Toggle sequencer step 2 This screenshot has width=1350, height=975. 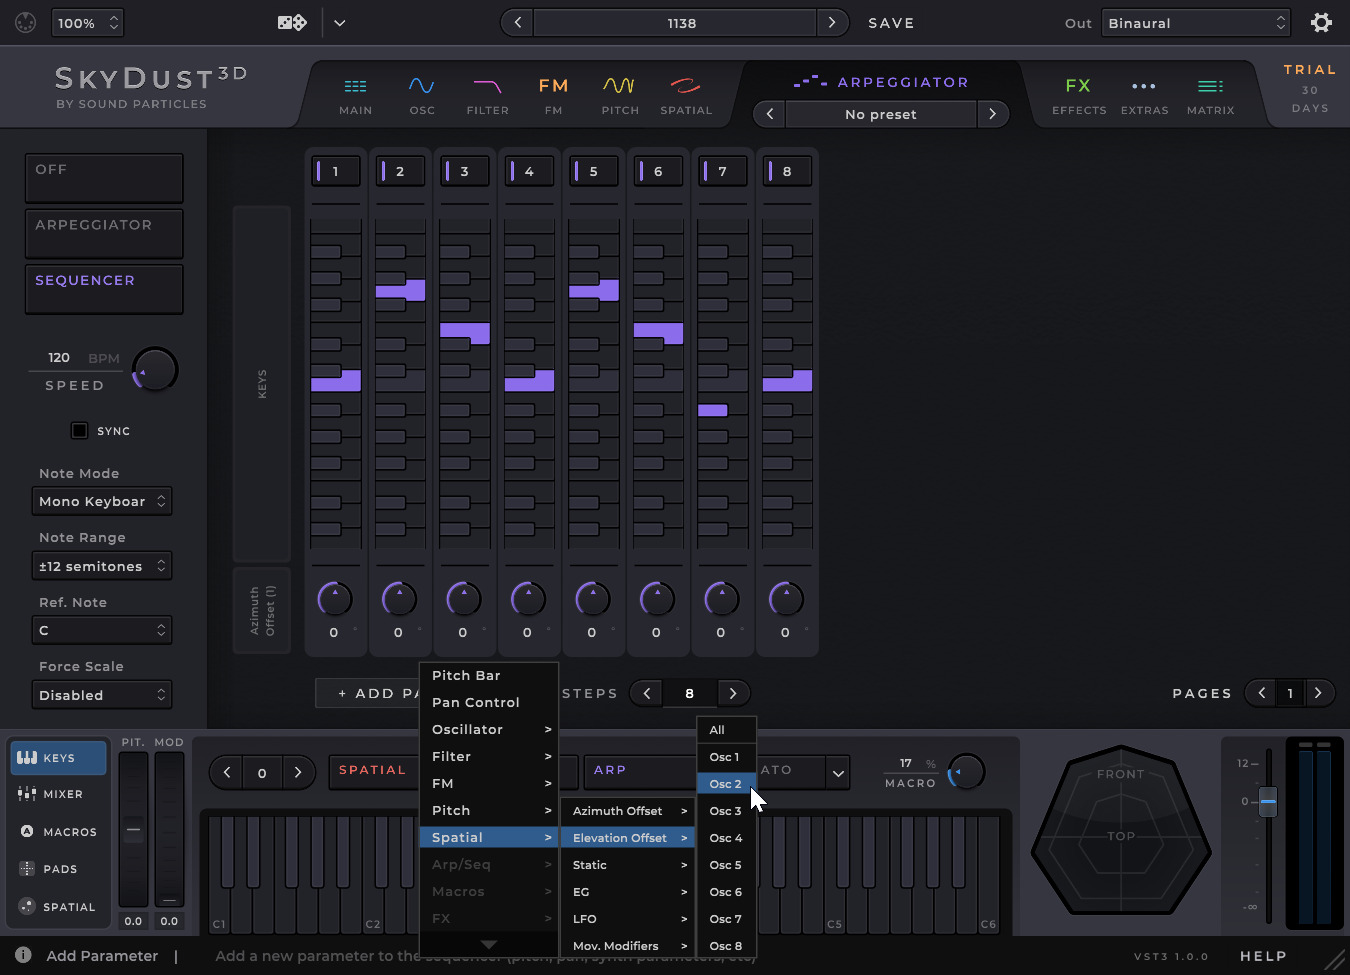(400, 171)
